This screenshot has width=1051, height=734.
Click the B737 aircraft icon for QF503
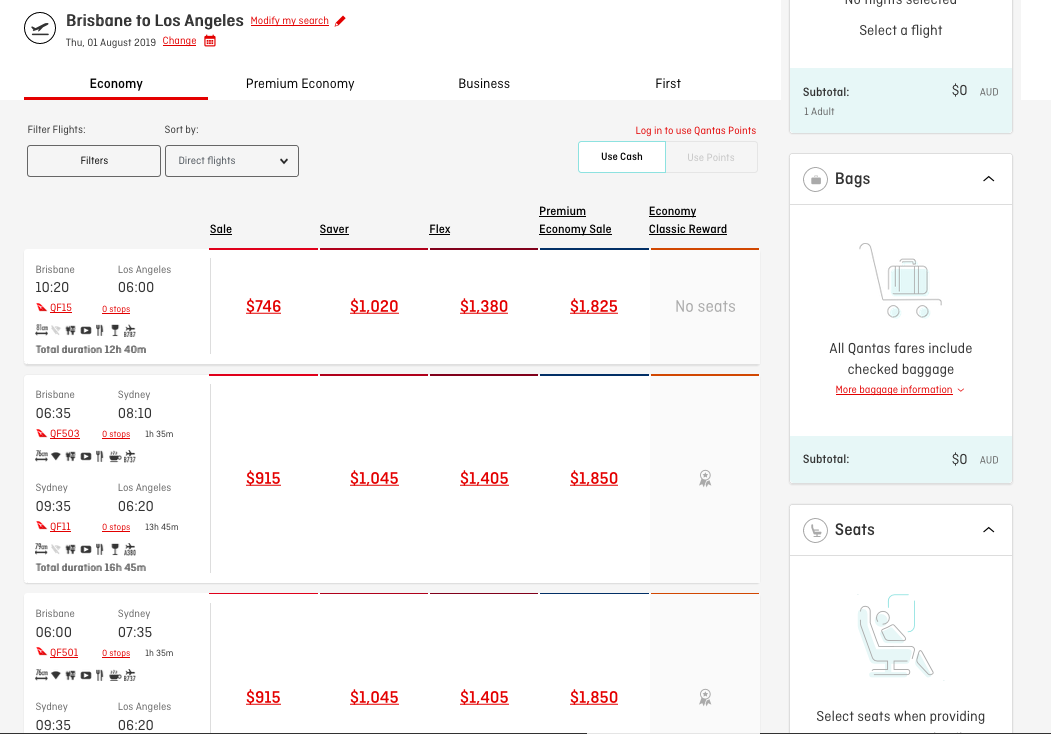[x=130, y=456]
